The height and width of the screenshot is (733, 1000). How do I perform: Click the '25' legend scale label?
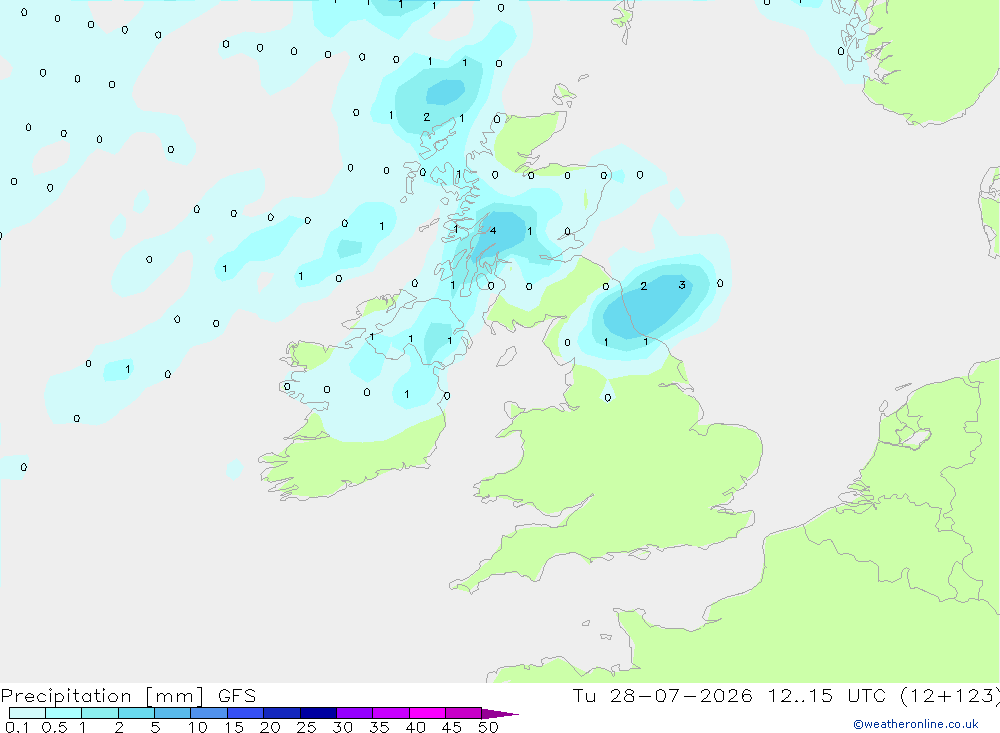point(306,727)
